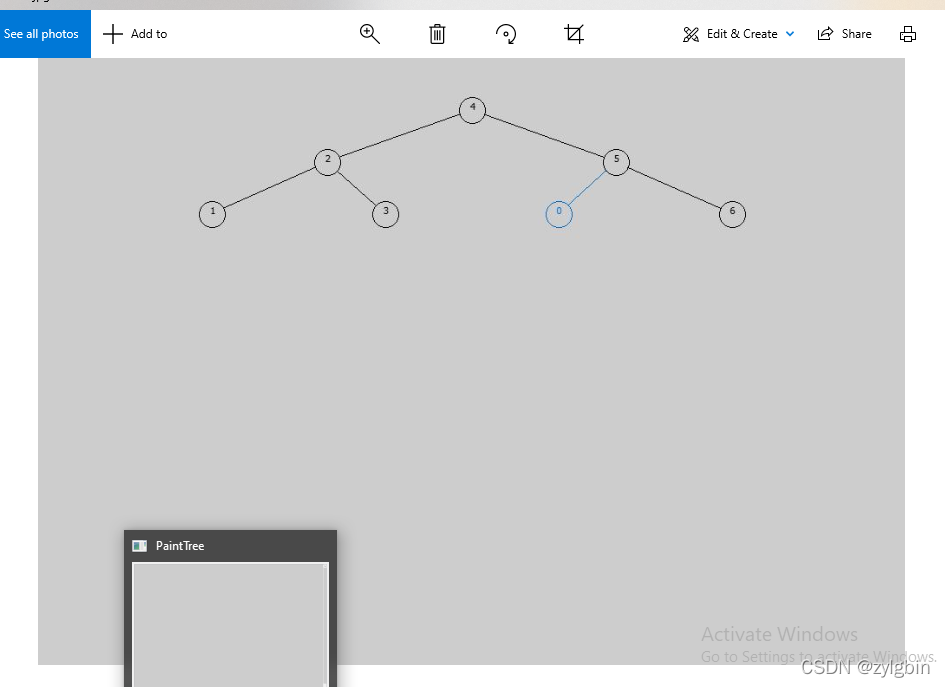Viewport: 945px width, 687px height.
Task: Select the PaintTree window title
Action: [x=180, y=546]
